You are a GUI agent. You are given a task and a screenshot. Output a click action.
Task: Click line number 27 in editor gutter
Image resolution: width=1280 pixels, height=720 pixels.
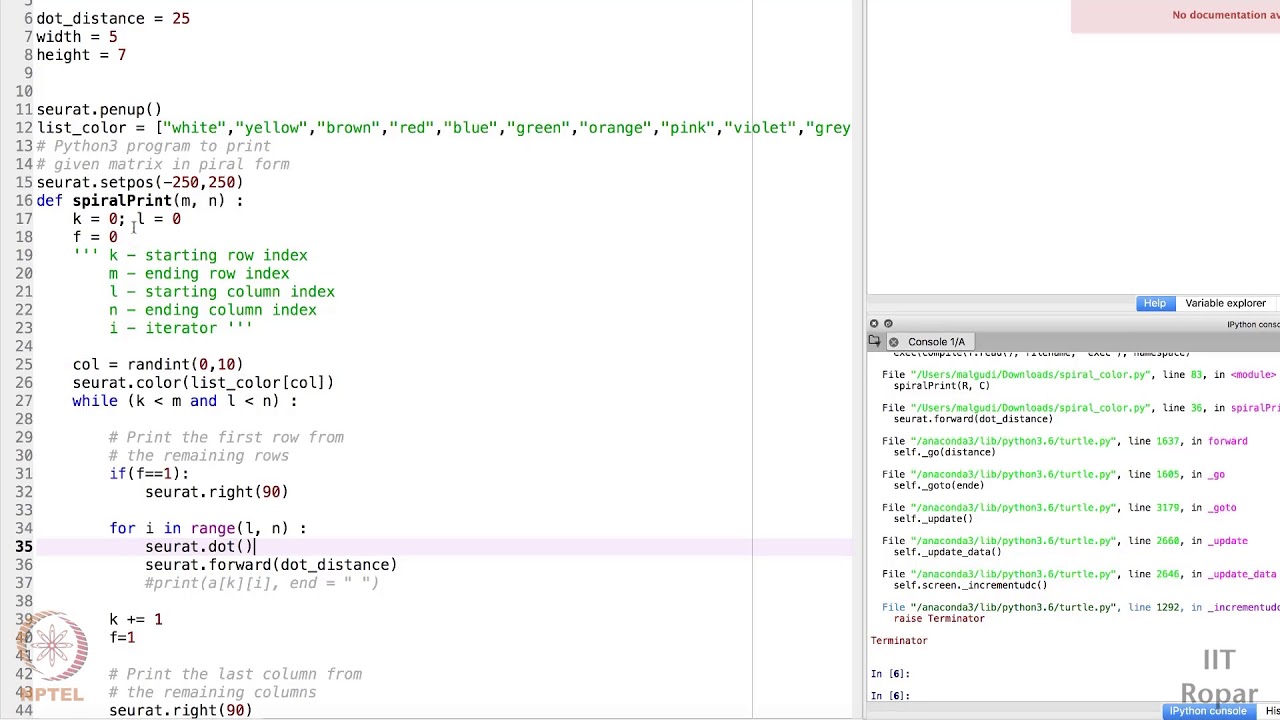(23, 401)
